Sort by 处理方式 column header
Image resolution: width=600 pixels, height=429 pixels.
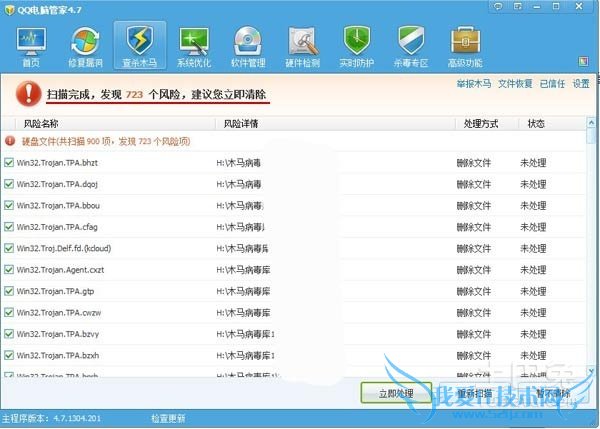tap(481, 124)
